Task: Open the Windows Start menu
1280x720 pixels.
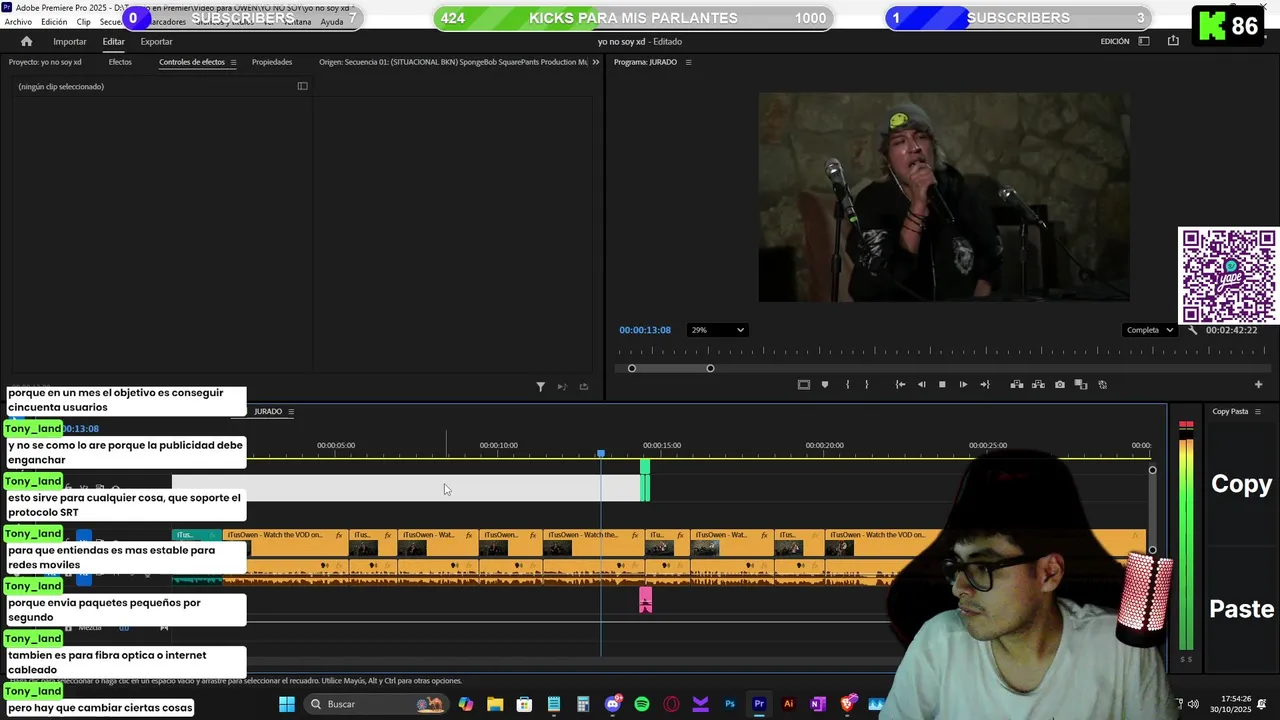Action: (287, 704)
